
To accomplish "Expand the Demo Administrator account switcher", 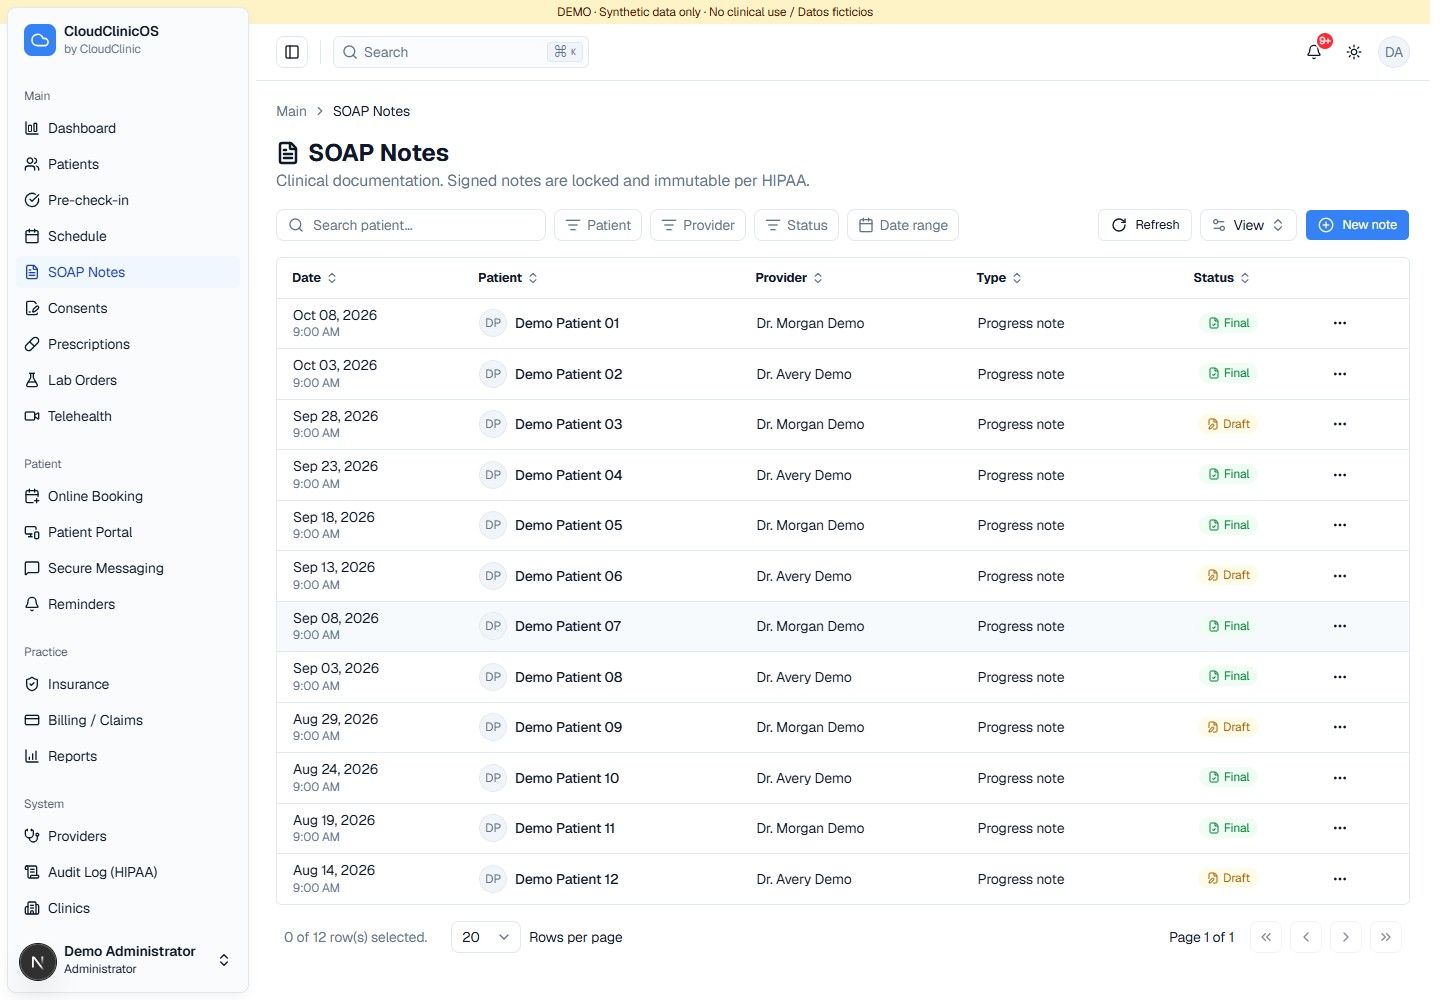I will point(128,960).
